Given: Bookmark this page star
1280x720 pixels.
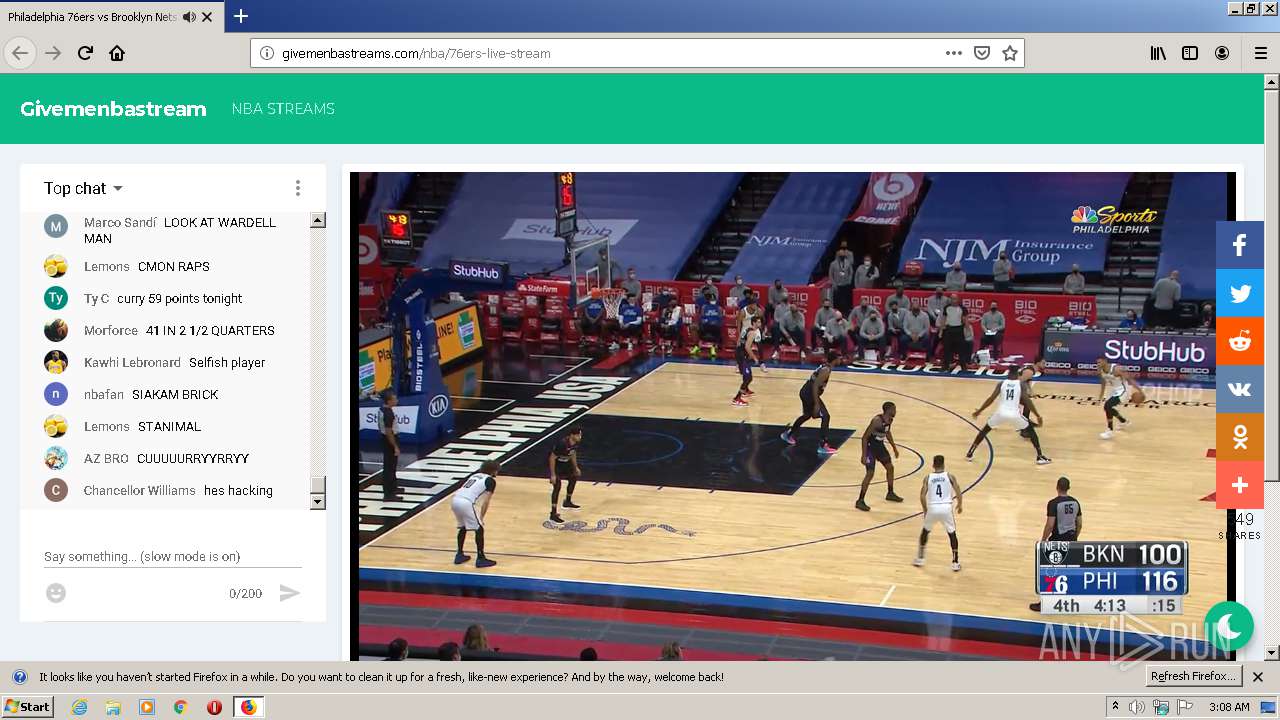Looking at the screenshot, I should tap(1010, 53).
